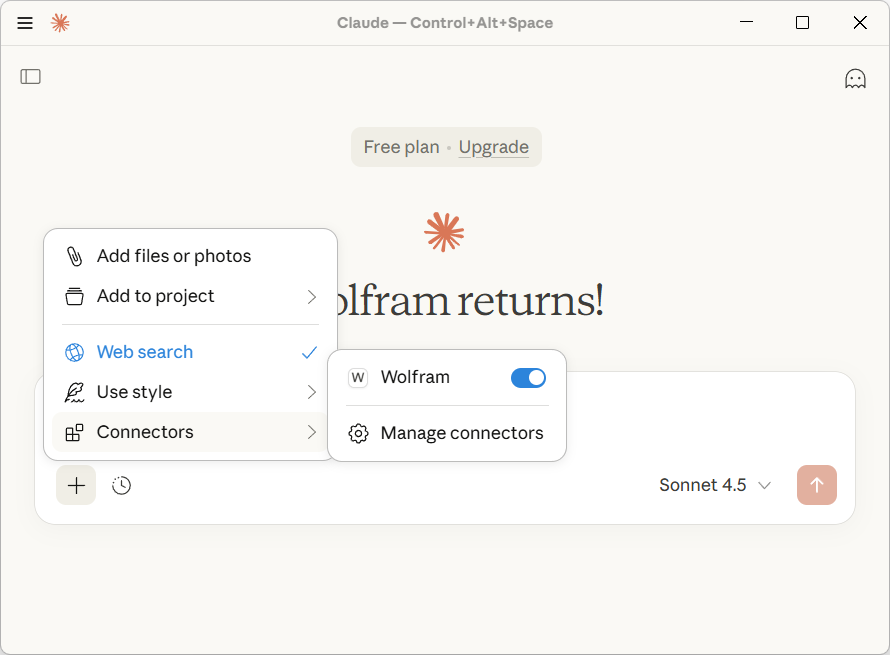Image resolution: width=890 pixels, height=655 pixels.
Task: Toggle the Web search menu option
Action: [145, 352]
